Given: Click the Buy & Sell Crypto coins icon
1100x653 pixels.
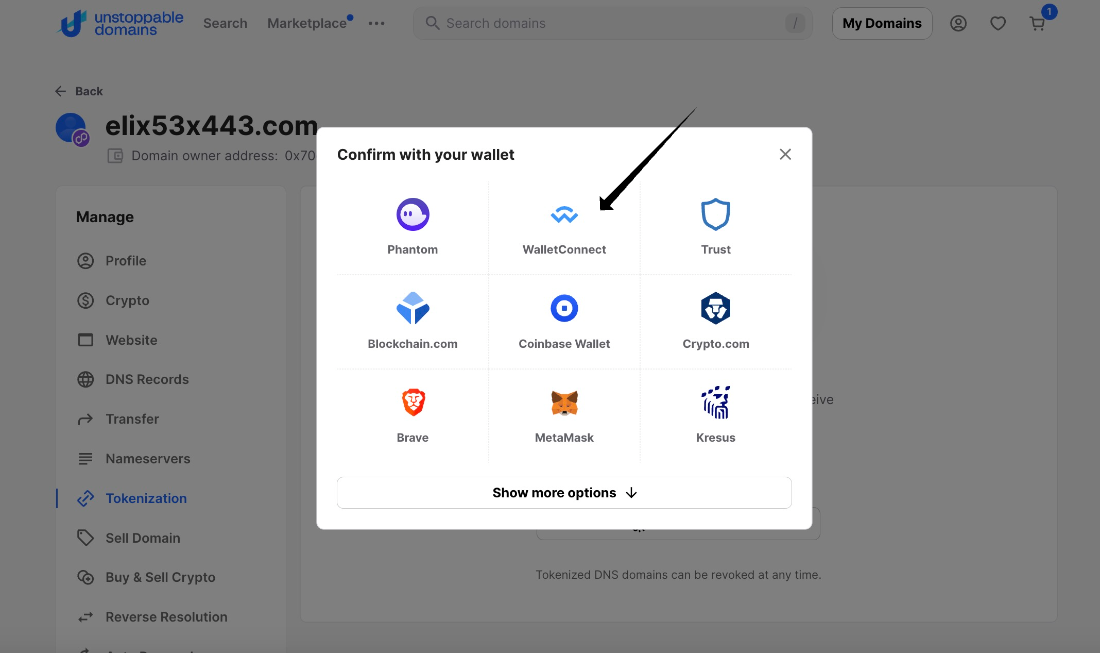Looking at the screenshot, I should tap(86, 577).
